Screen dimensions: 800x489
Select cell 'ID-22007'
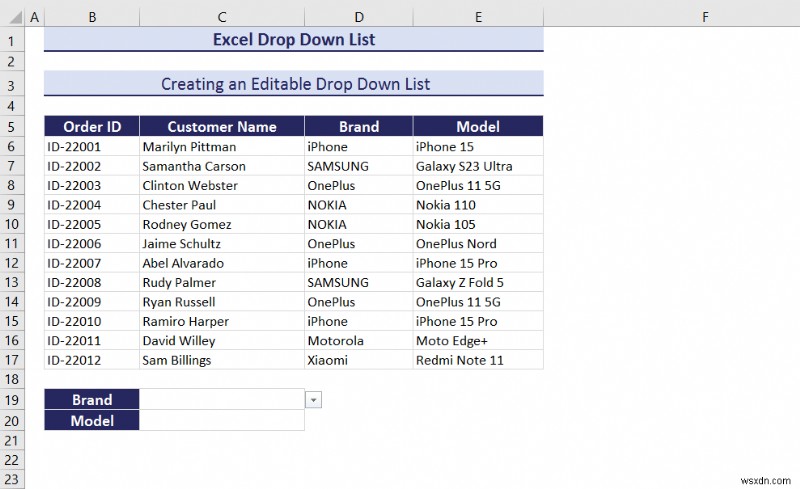[92, 263]
